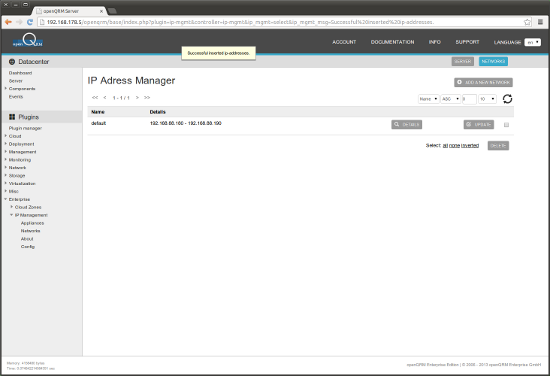Expand the Cloud Zones tree item
This screenshot has height=376, width=550.
click(x=12, y=207)
